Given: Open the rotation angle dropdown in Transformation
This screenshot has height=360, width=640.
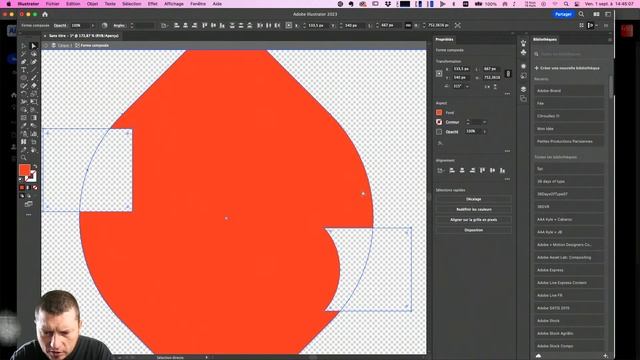Looking at the screenshot, I should click(x=467, y=87).
